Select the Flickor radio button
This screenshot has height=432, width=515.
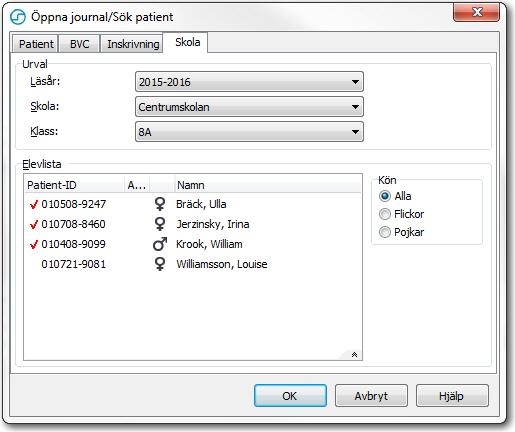(385, 214)
